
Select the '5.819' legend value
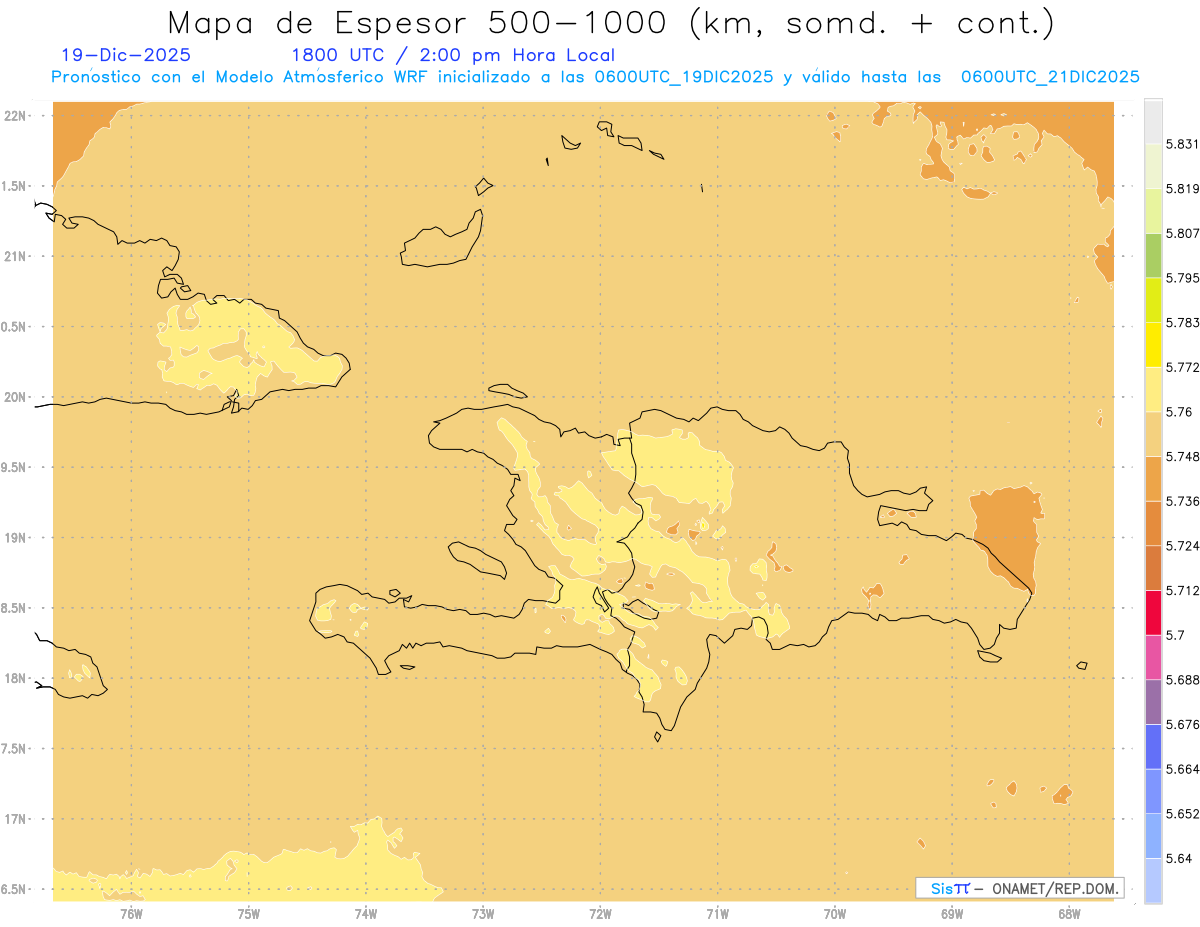point(1182,188)
